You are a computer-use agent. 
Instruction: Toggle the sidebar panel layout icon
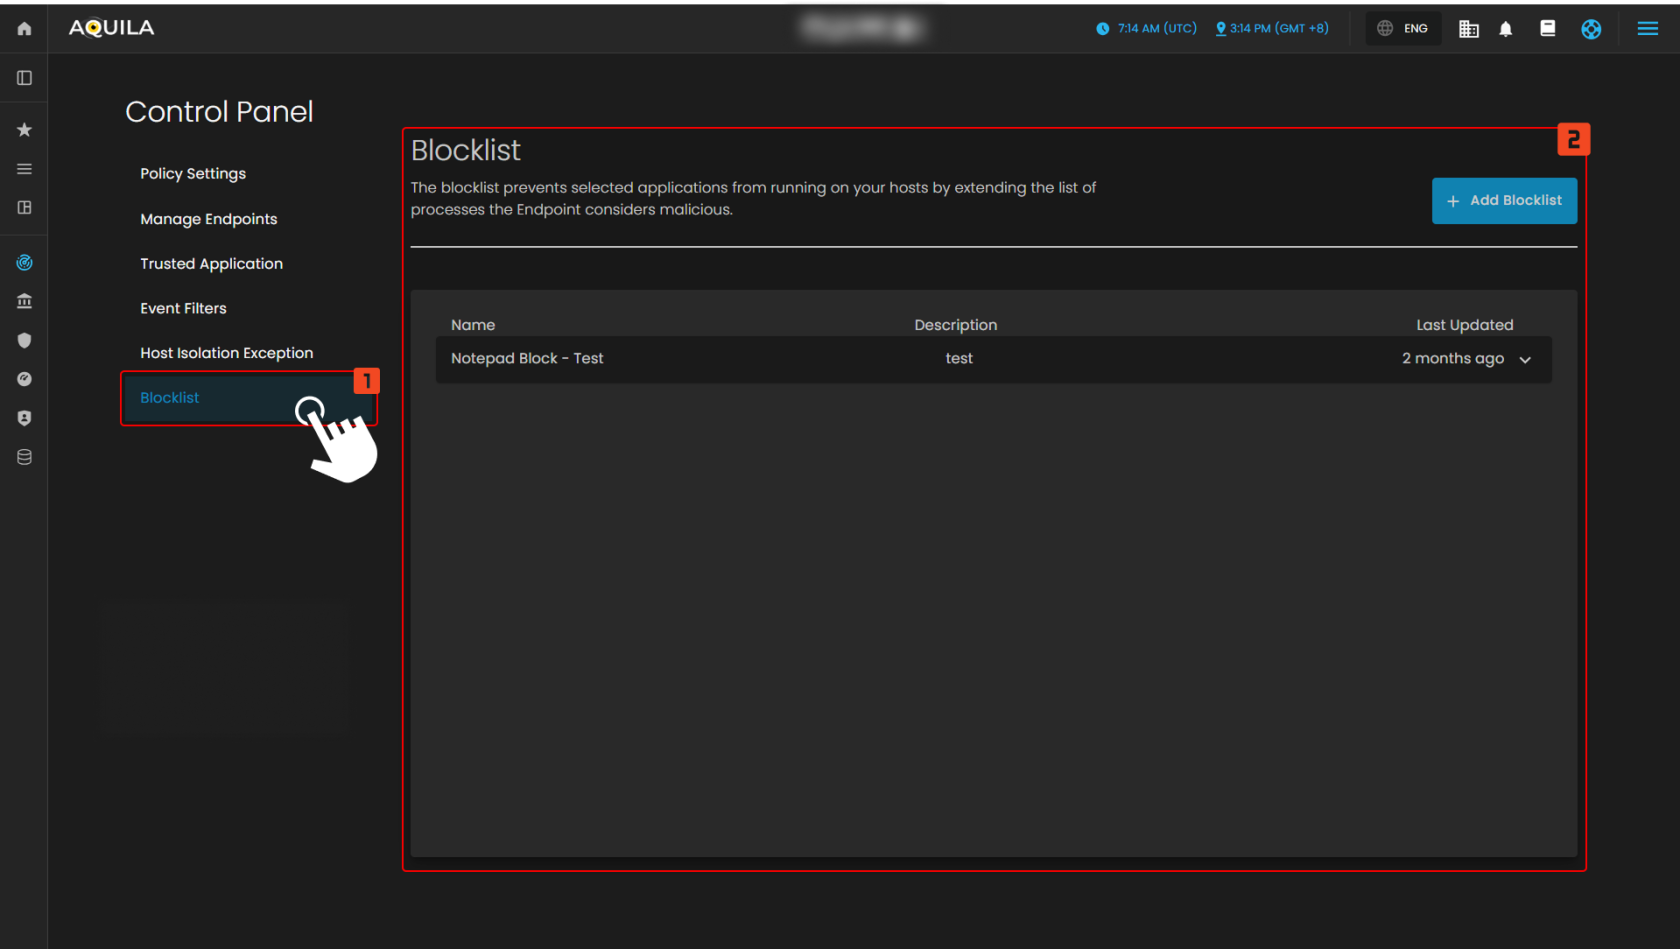pyautogui.click(x=24, y=78)
